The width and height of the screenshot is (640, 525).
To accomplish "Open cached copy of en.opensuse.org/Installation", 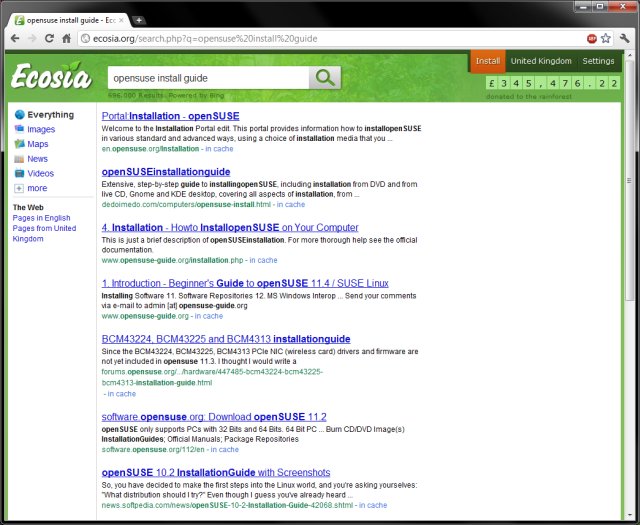I will (x=219, y=149).
